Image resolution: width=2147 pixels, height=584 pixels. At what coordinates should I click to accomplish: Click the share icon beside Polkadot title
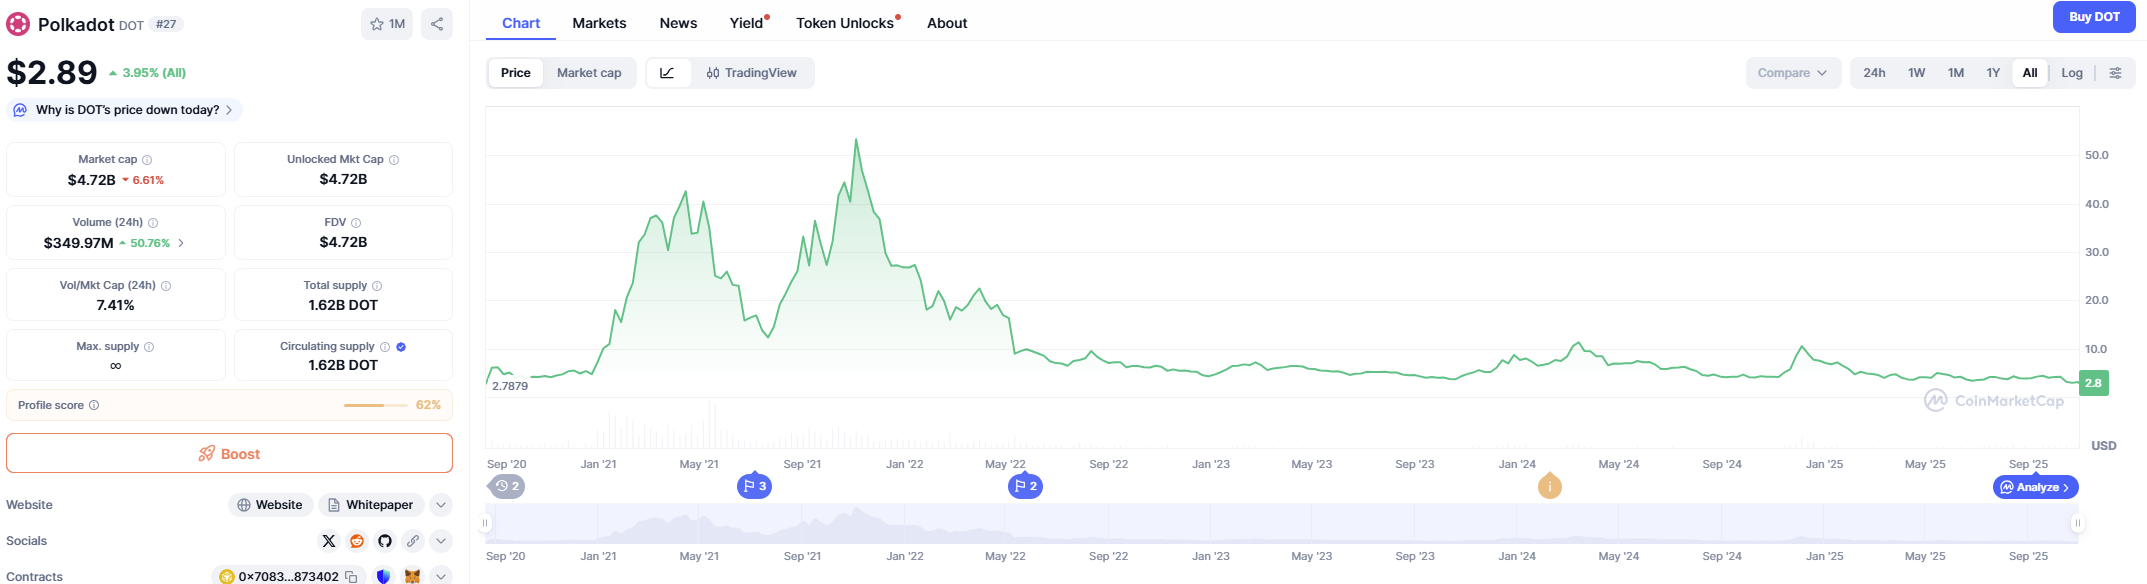(x=437, y=24)
